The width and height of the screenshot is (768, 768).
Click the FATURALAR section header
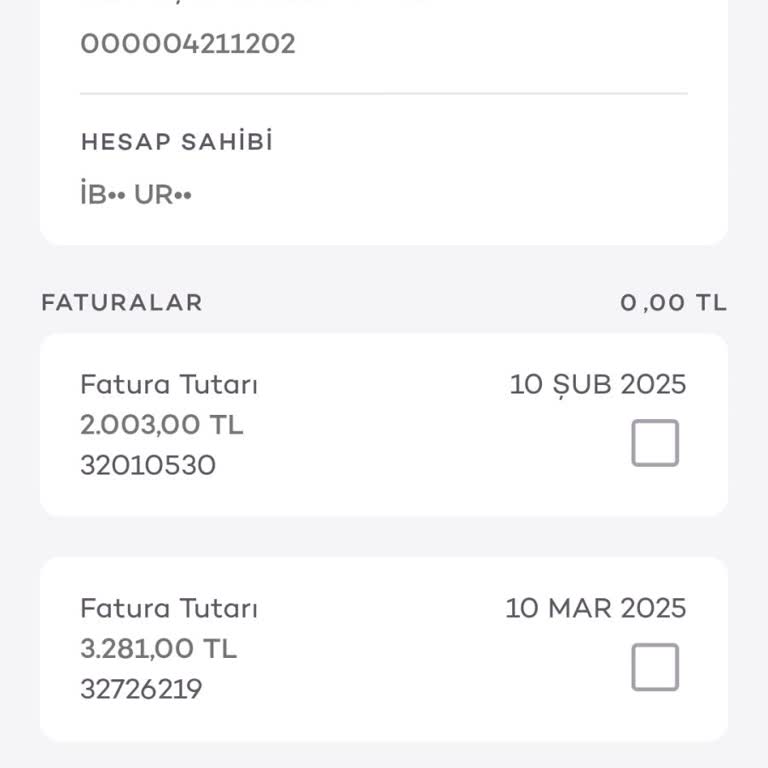[x=122, y=303]
